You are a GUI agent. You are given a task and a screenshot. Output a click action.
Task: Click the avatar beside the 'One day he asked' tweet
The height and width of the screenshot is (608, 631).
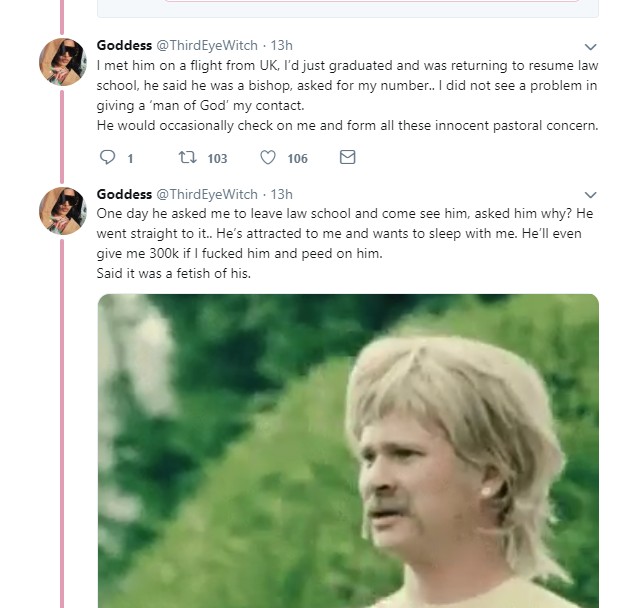coord(62,211)
